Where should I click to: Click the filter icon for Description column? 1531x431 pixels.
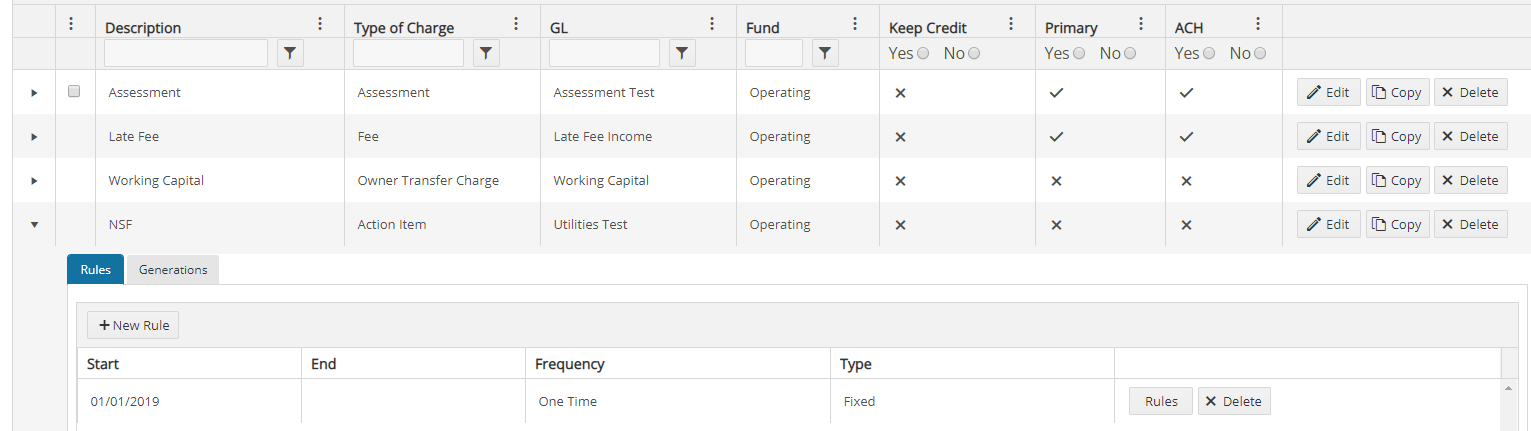click(289, 54)
